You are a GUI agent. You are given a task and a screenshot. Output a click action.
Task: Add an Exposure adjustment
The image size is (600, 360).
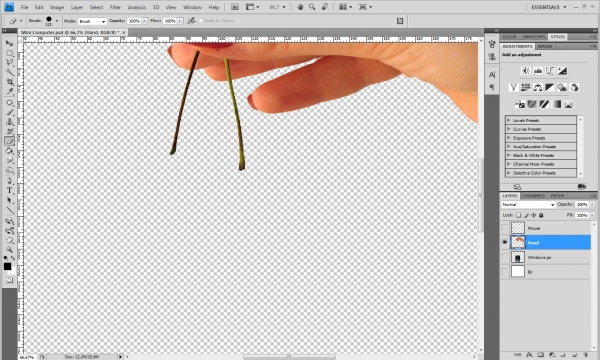pyautogui.click(x=562, y=71)
